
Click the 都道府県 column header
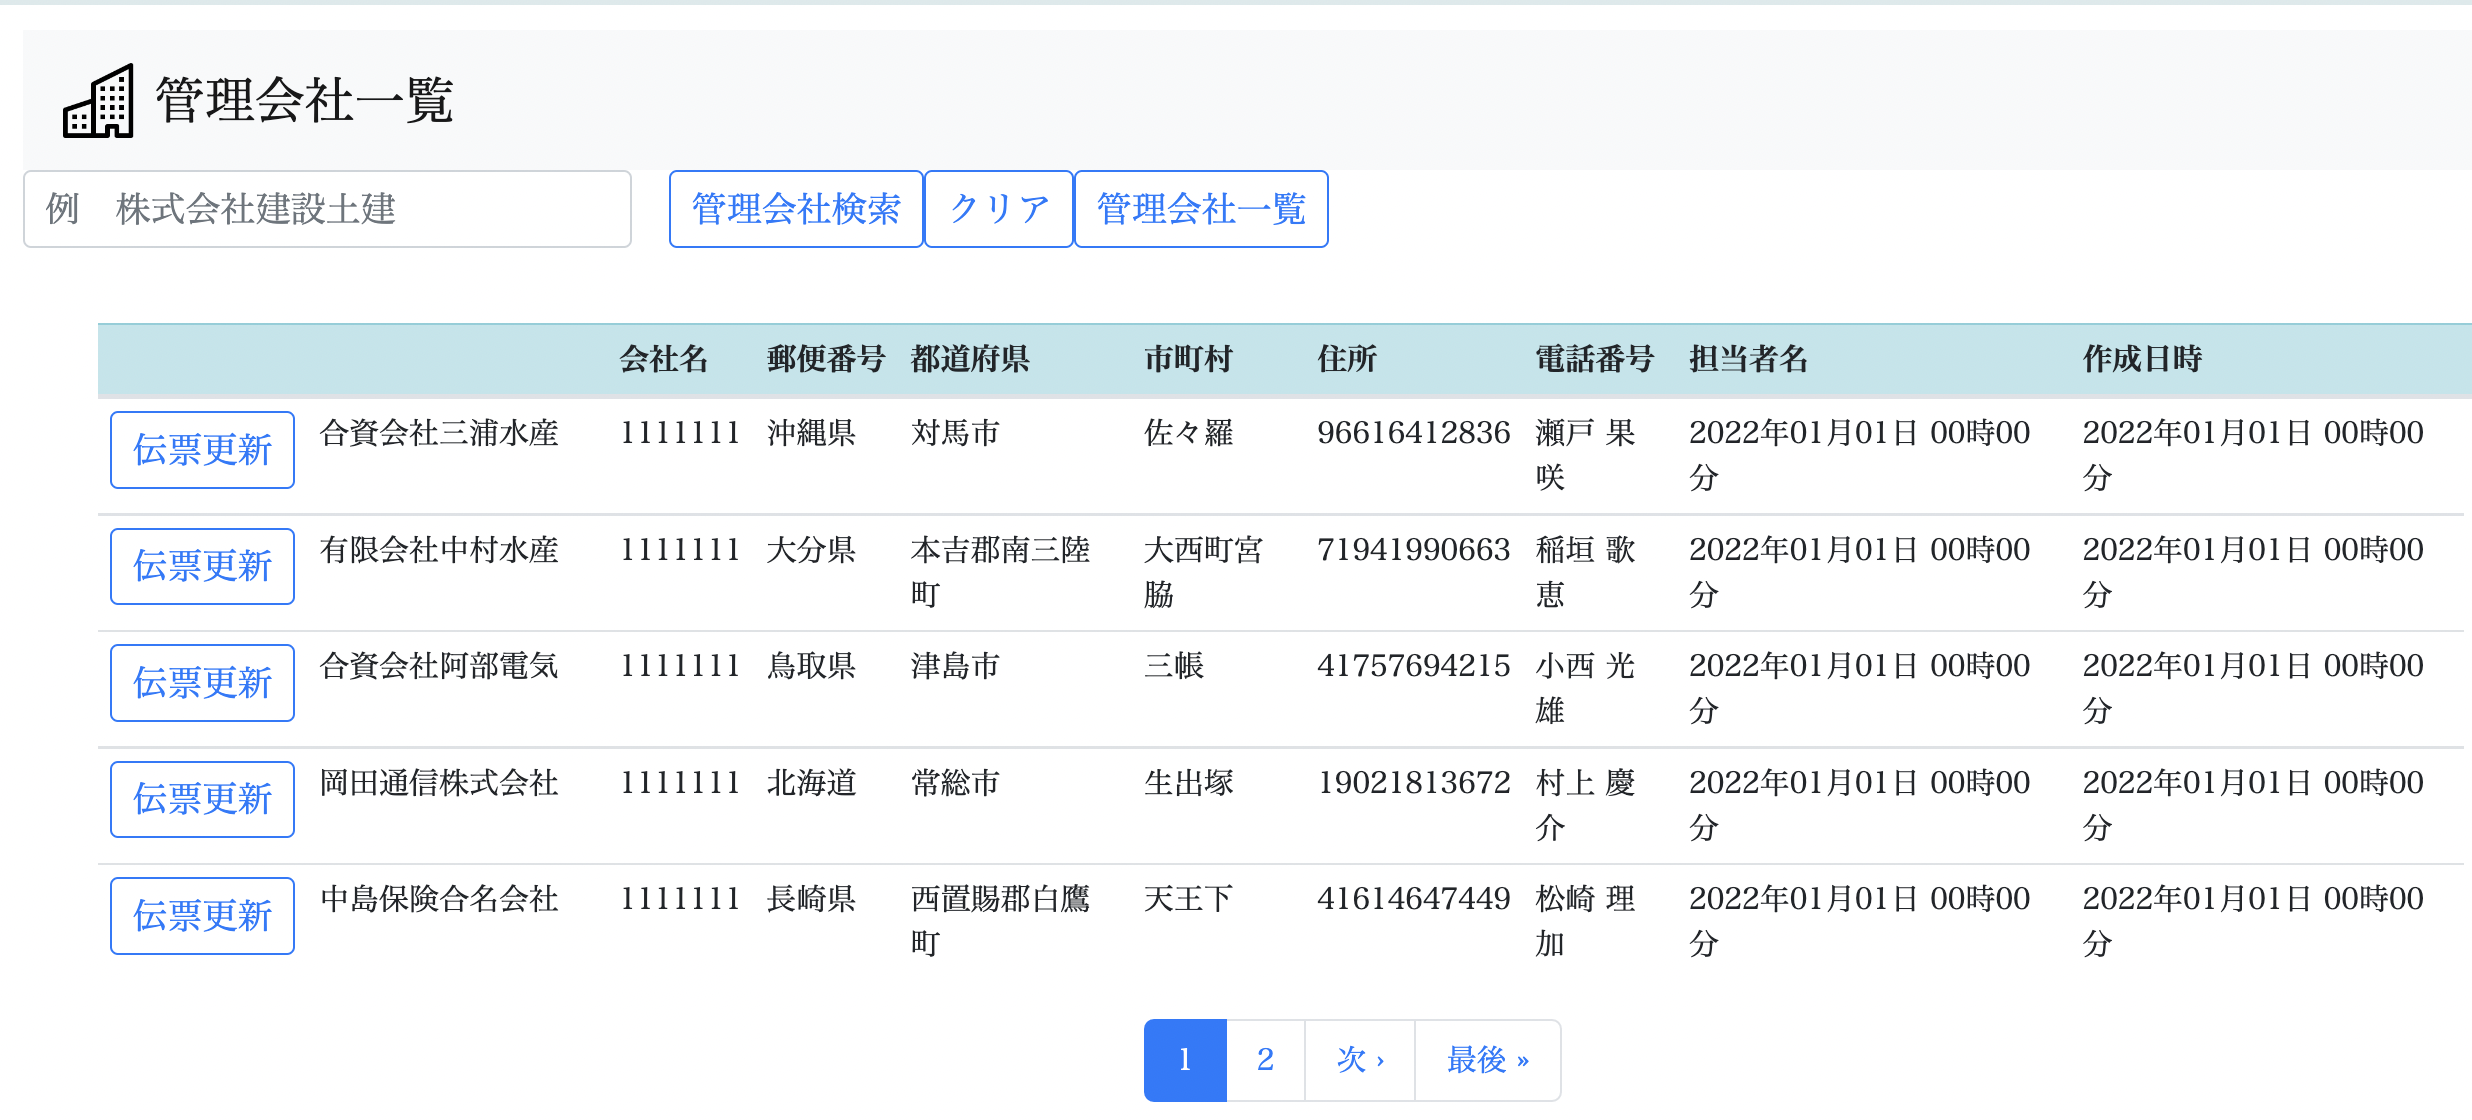(x=970, y=359)
